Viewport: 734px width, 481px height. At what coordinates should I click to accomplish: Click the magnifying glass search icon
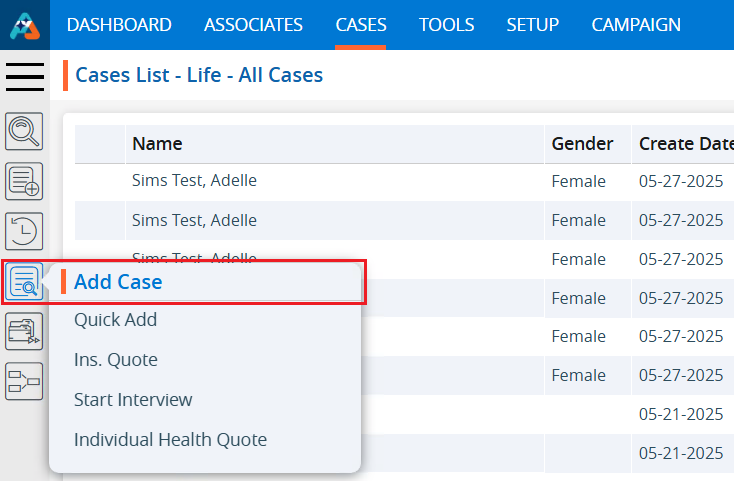pos(25,130)
